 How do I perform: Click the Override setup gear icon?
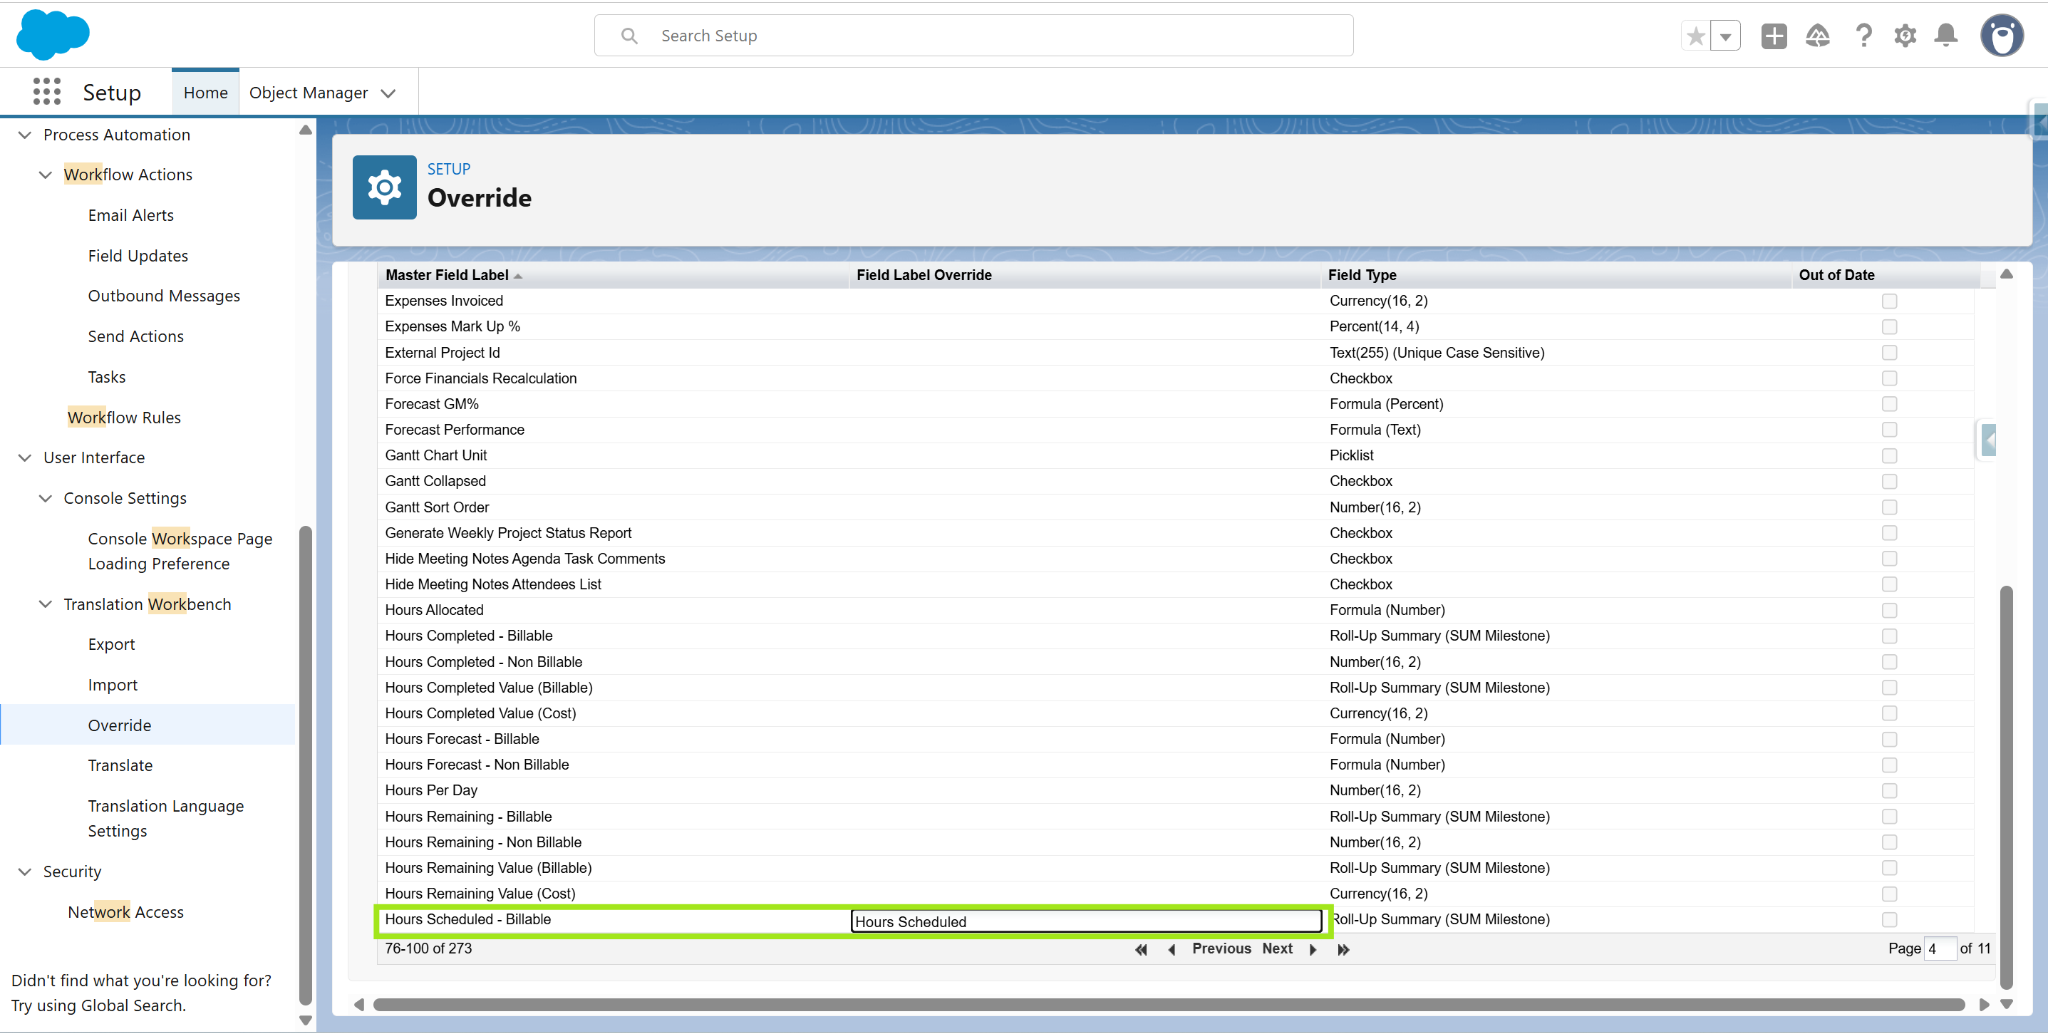(385, 187)
